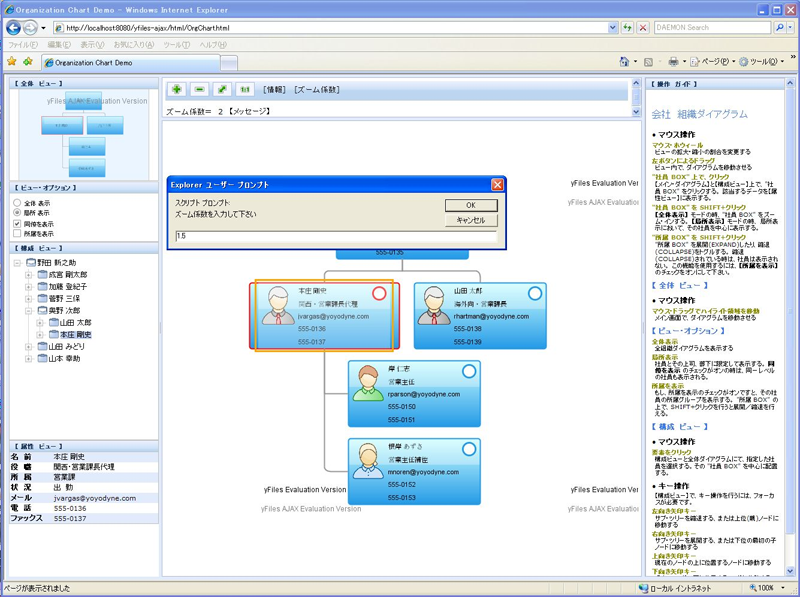The width and height of the screenshot is (800, 597).
Task: Uncheck the 同僚を表示 checkbox
Action: (x=17, y=224)
